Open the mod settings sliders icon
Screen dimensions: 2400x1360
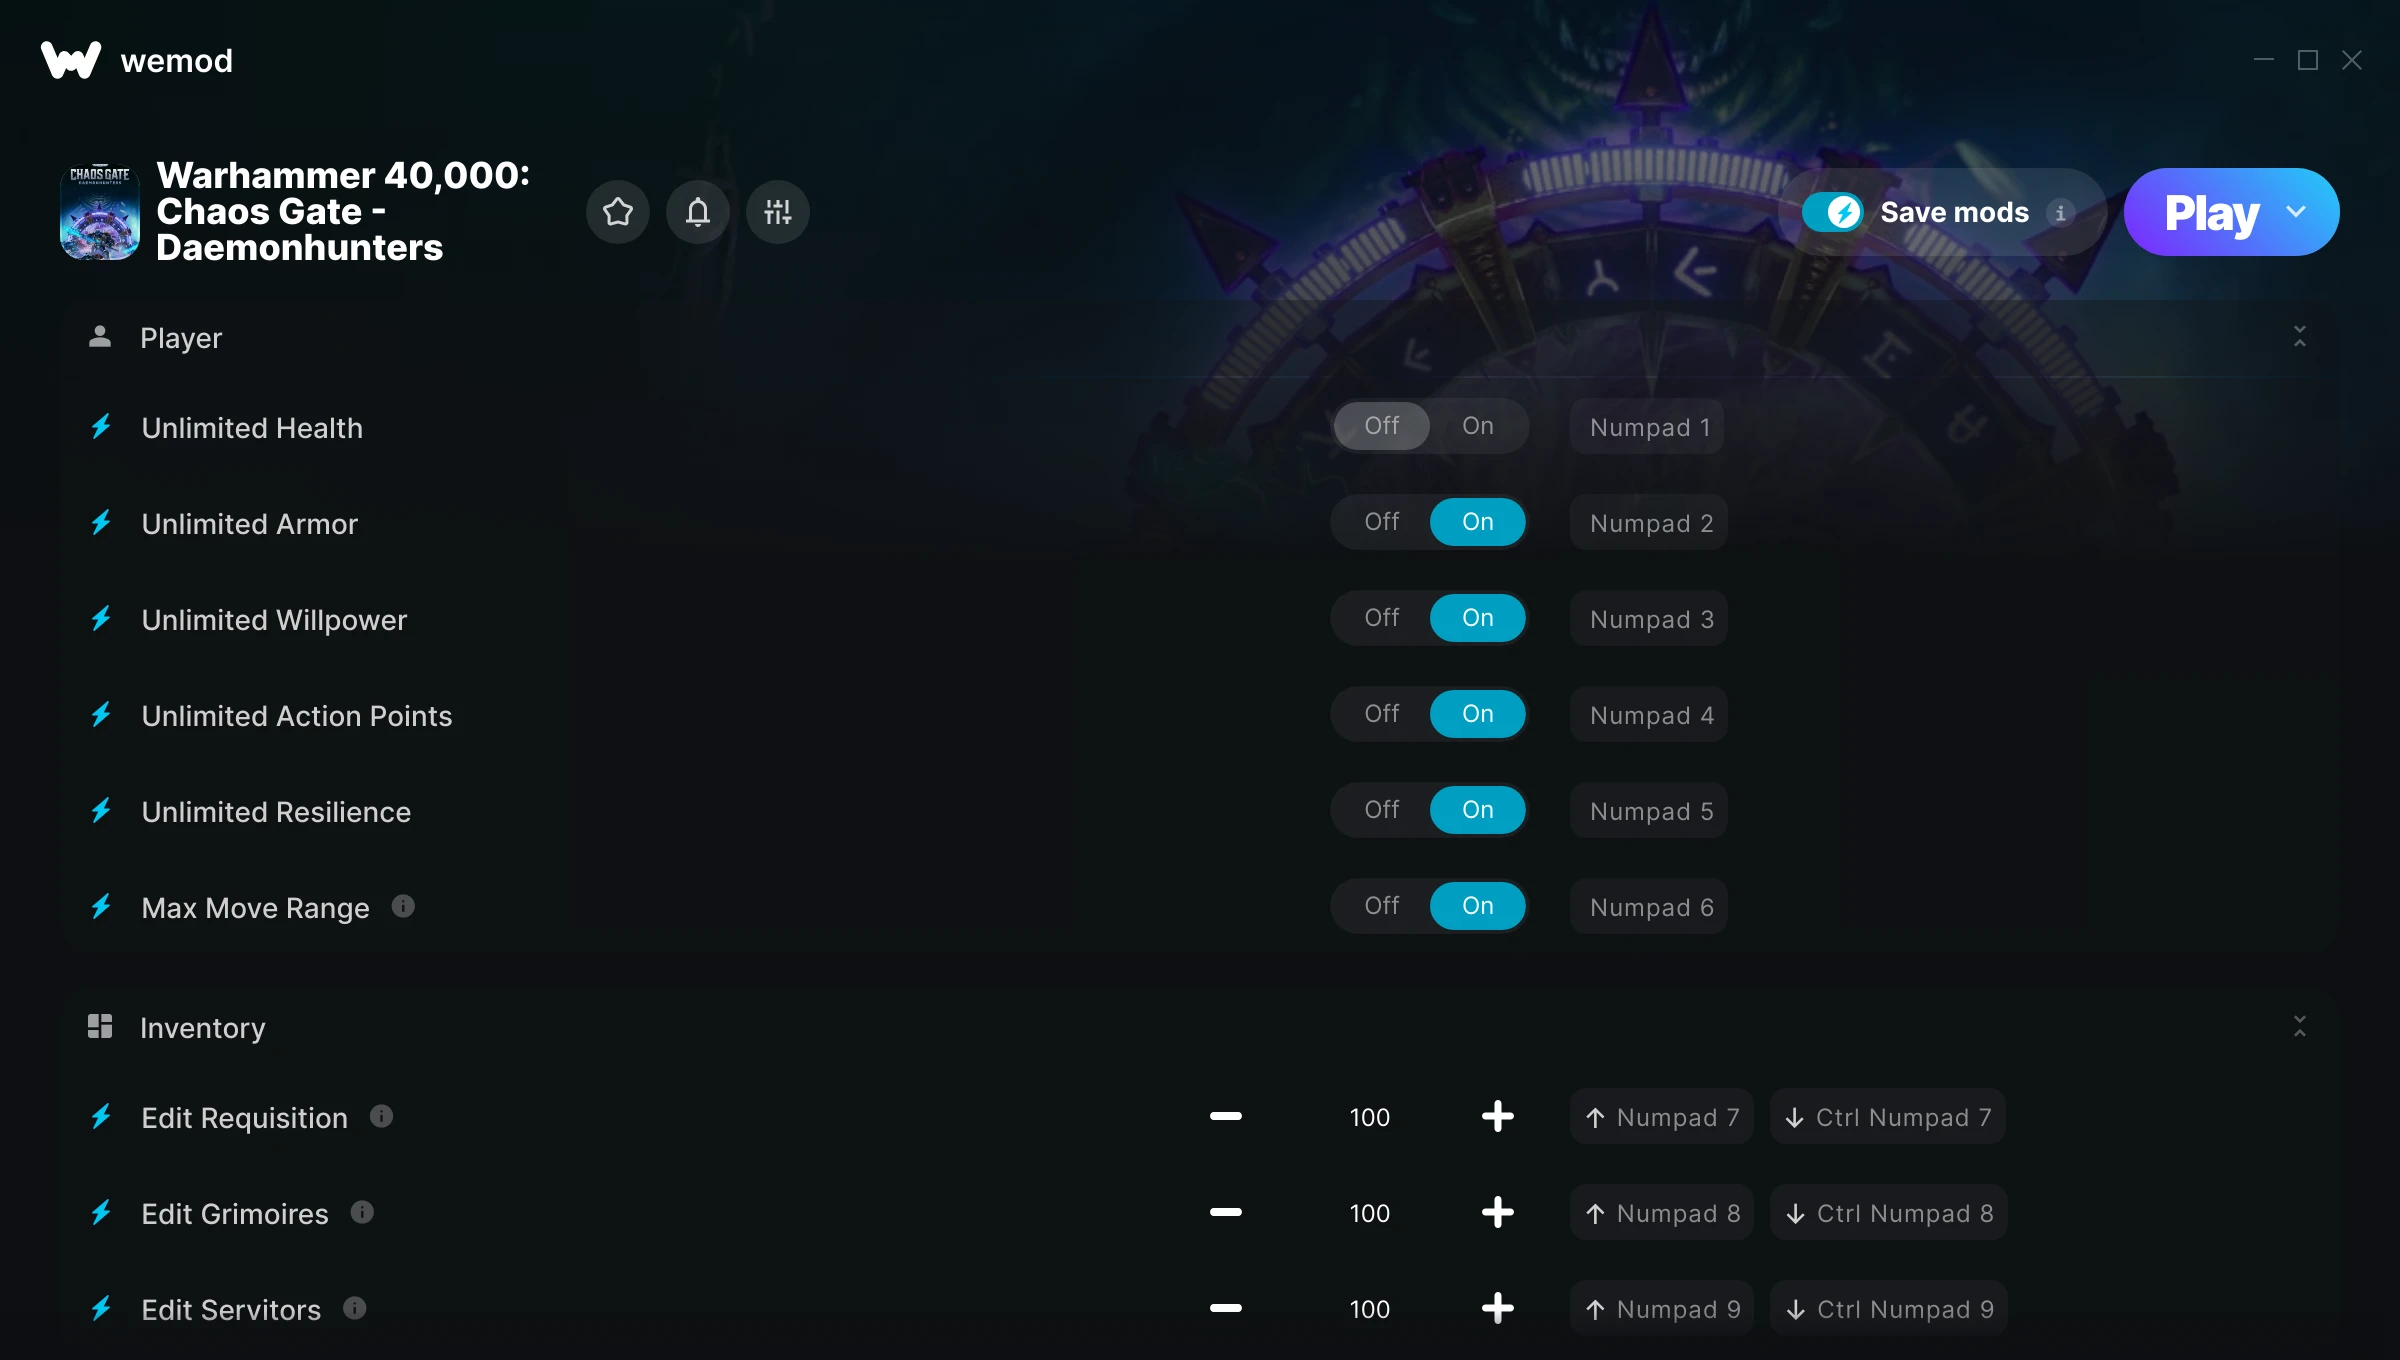[778, 212]
